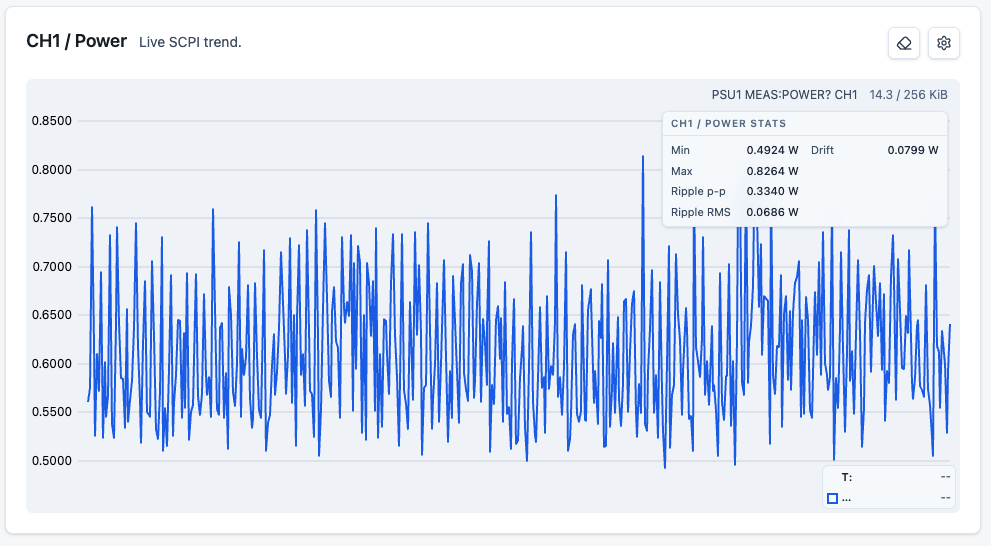Click the 0.8500 y-axis label
This screenshot has width=991, height=546.
(52, 121)
